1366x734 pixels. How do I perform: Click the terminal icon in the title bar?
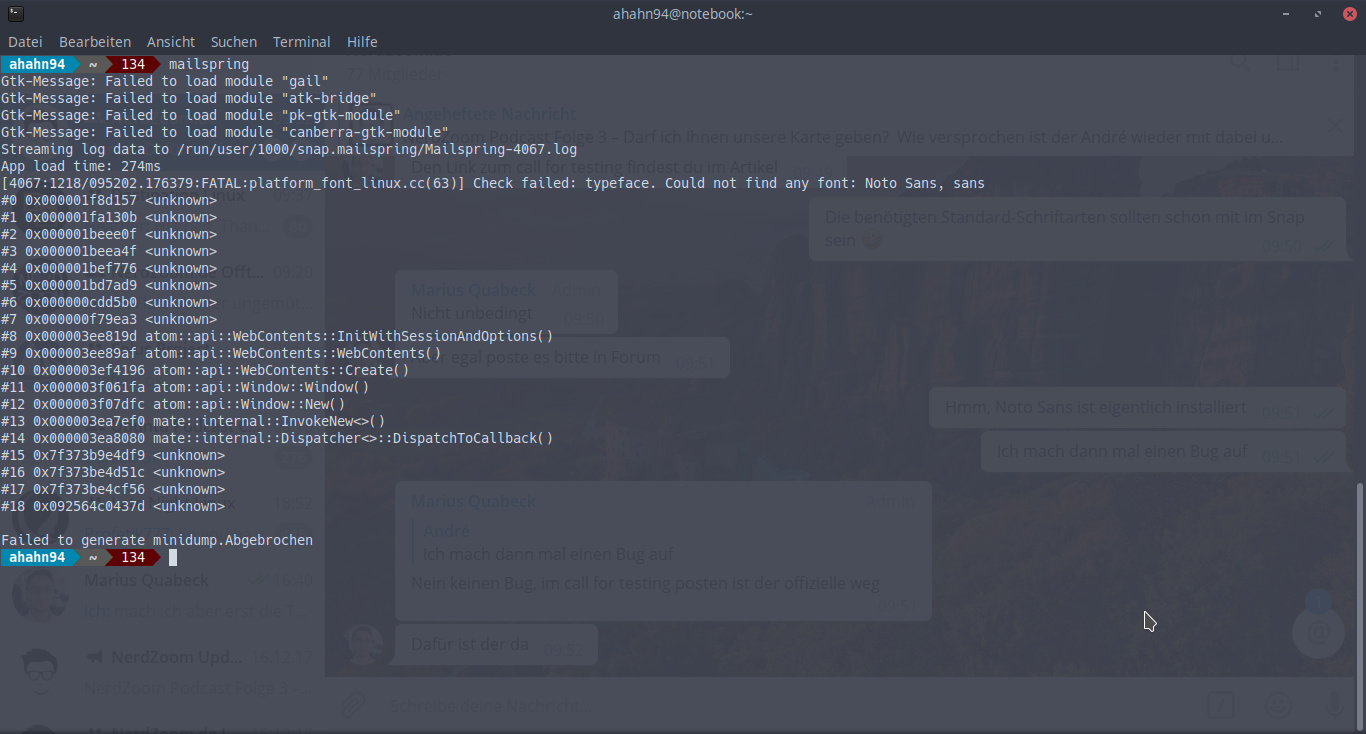(x=14, y=13)
